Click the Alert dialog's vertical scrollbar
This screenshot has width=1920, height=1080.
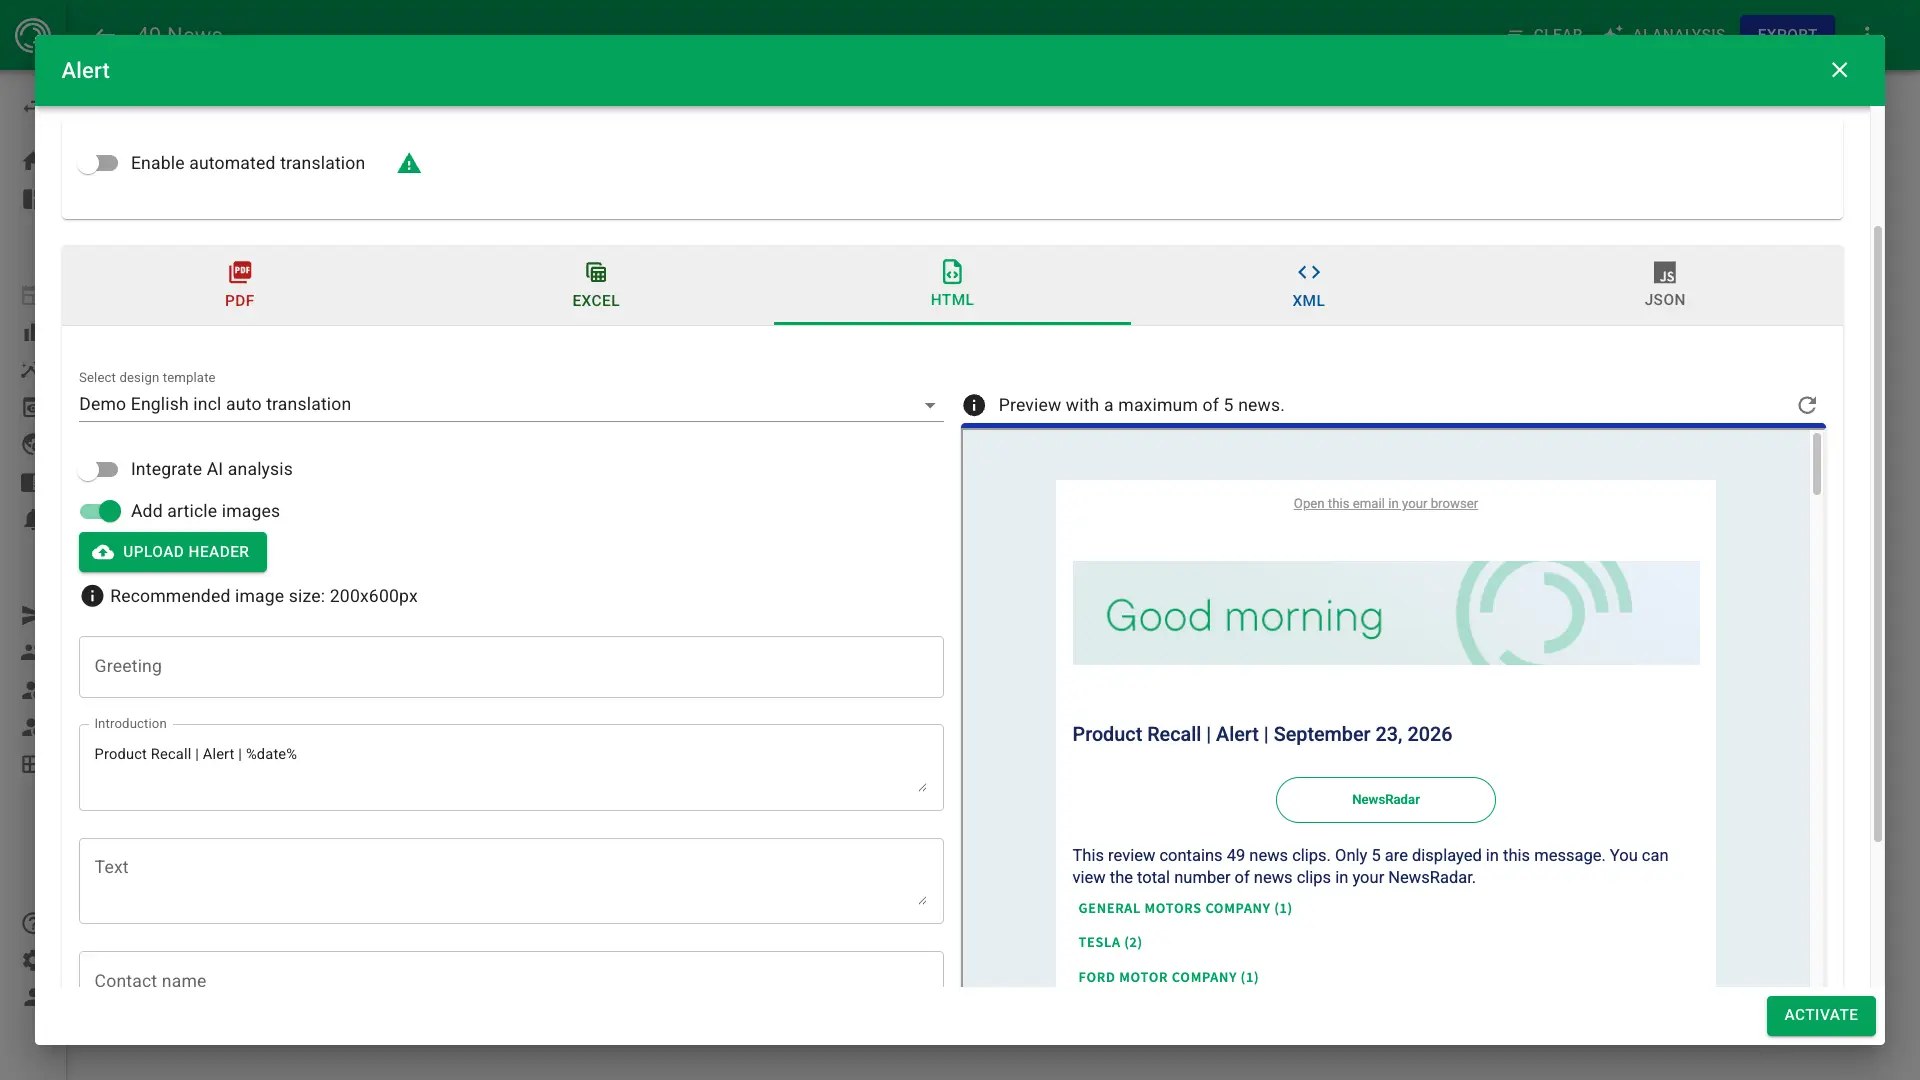[1878, 534]
